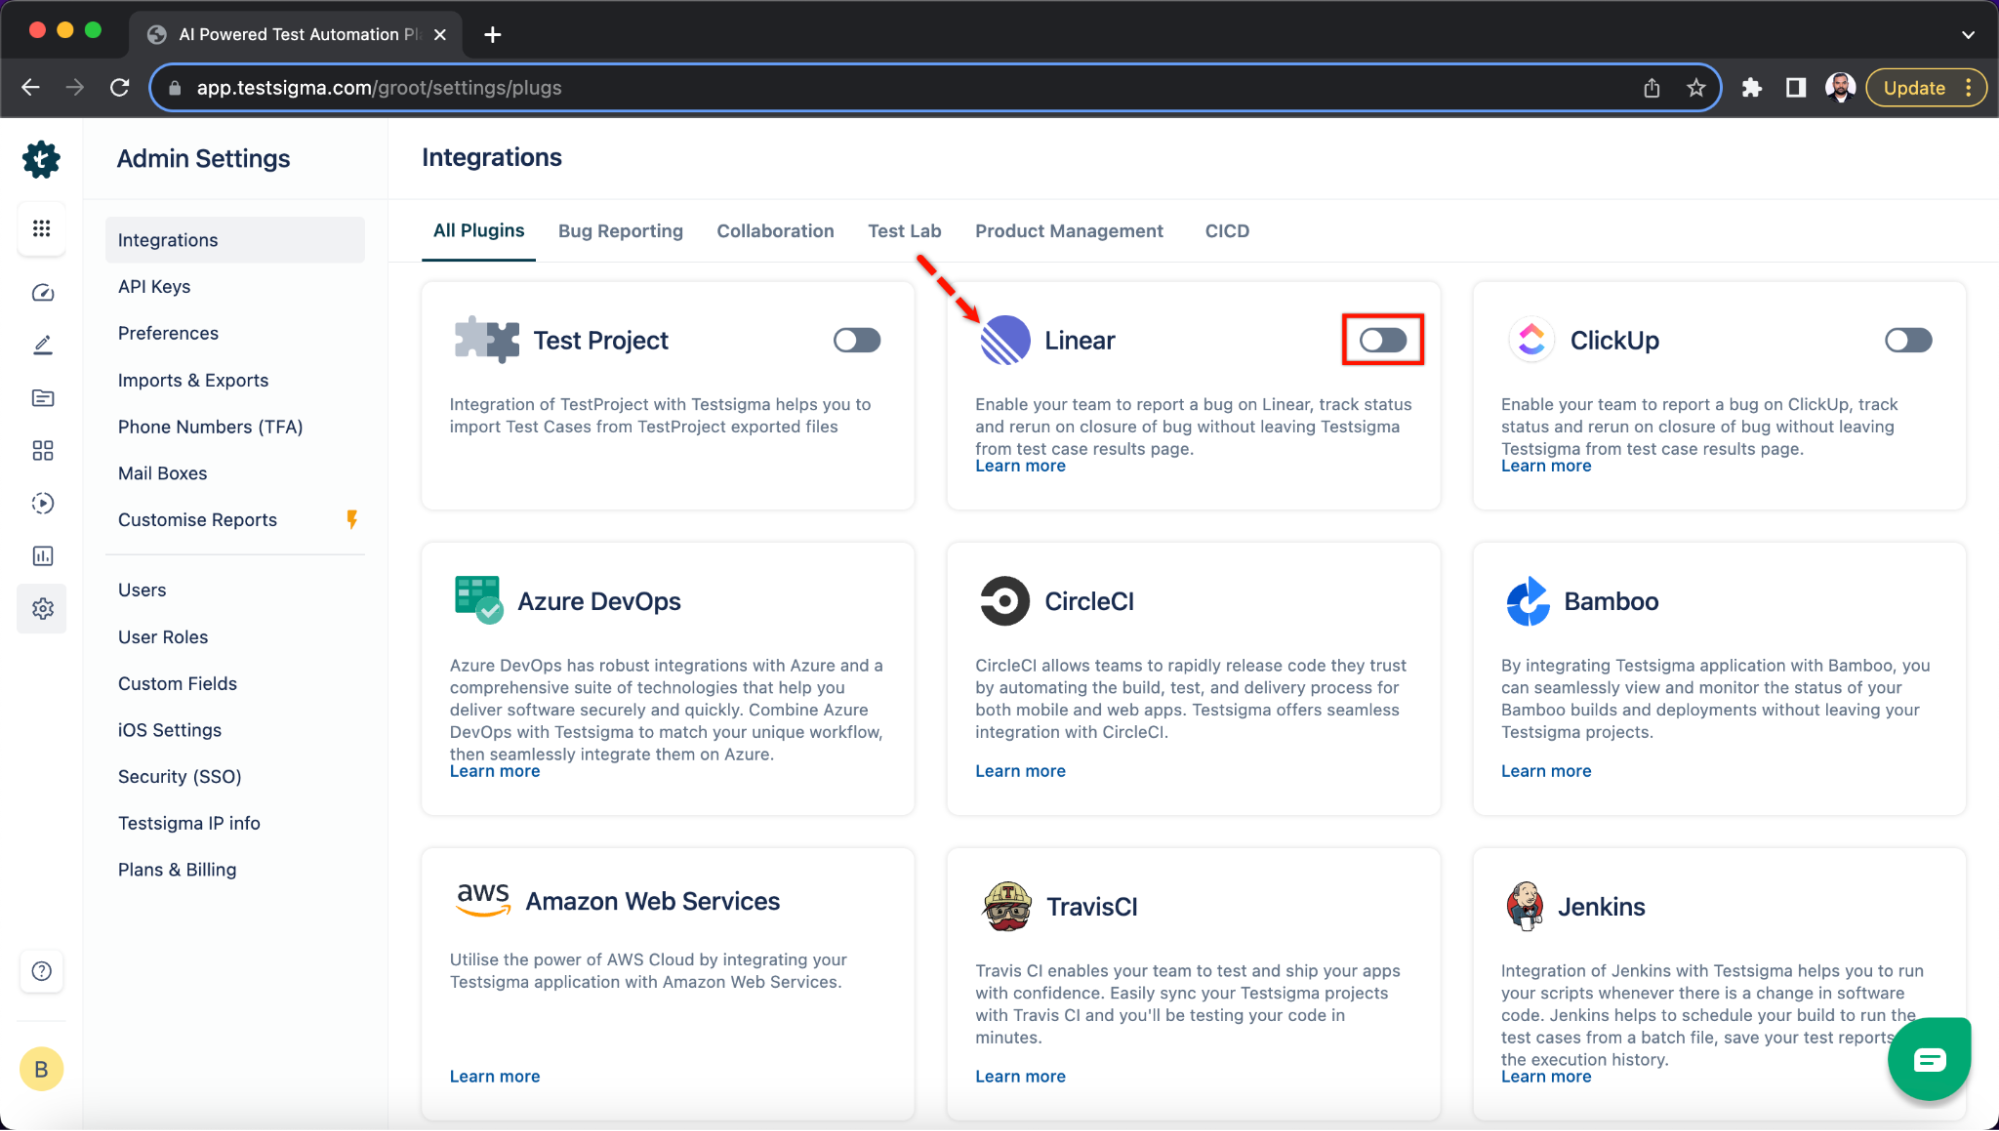The height and width of the screenshot is (1131, 1999).
Task: Go back with browser arrow
Action: (x=31, y=88)
